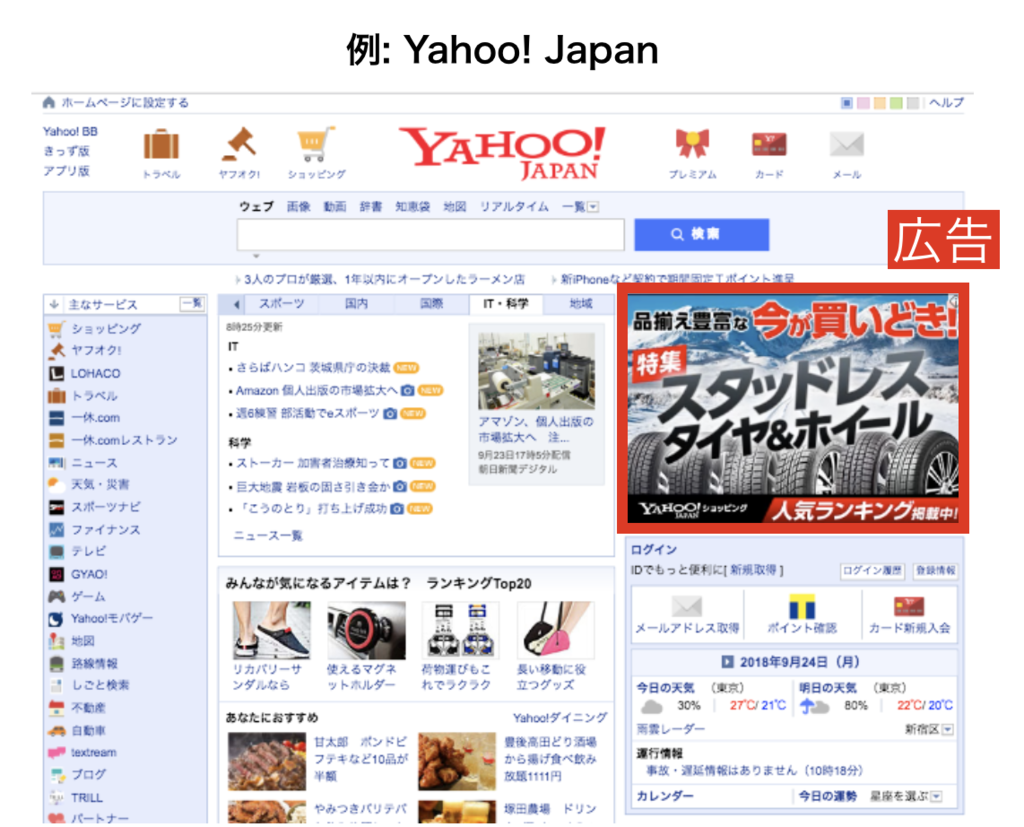Click the Tポイント確認 icon
This screenshot has width=1024, height=827.
(801, 607)
